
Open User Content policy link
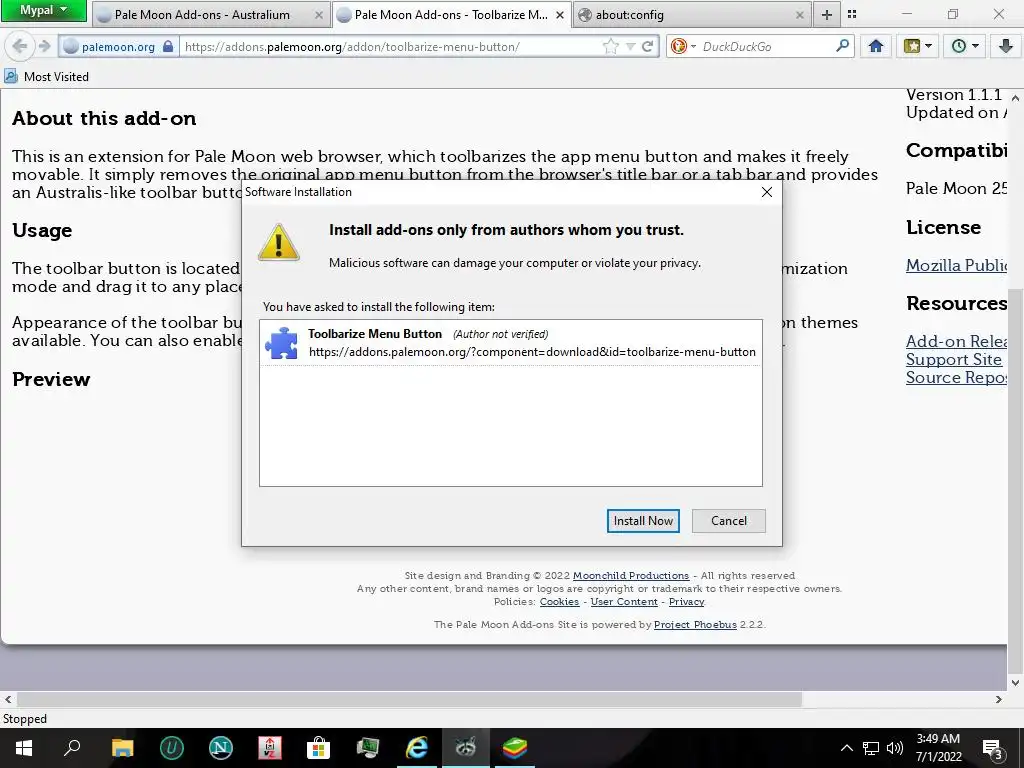click(624, 601)
